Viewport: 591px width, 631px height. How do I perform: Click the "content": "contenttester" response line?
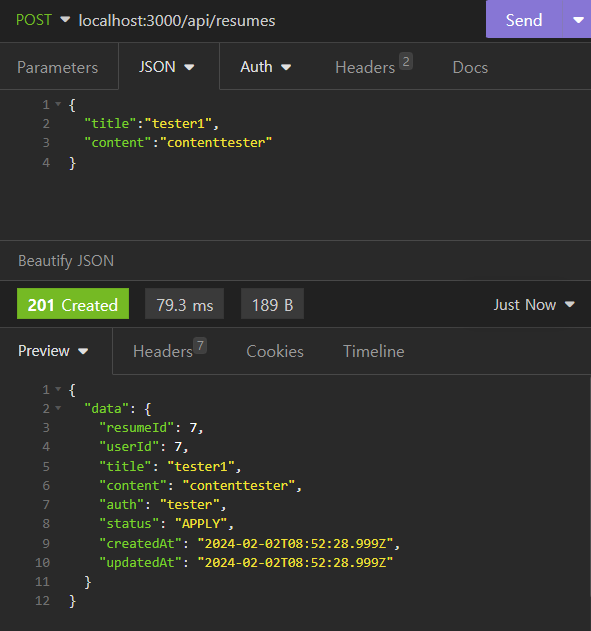[x=200, y=486]
